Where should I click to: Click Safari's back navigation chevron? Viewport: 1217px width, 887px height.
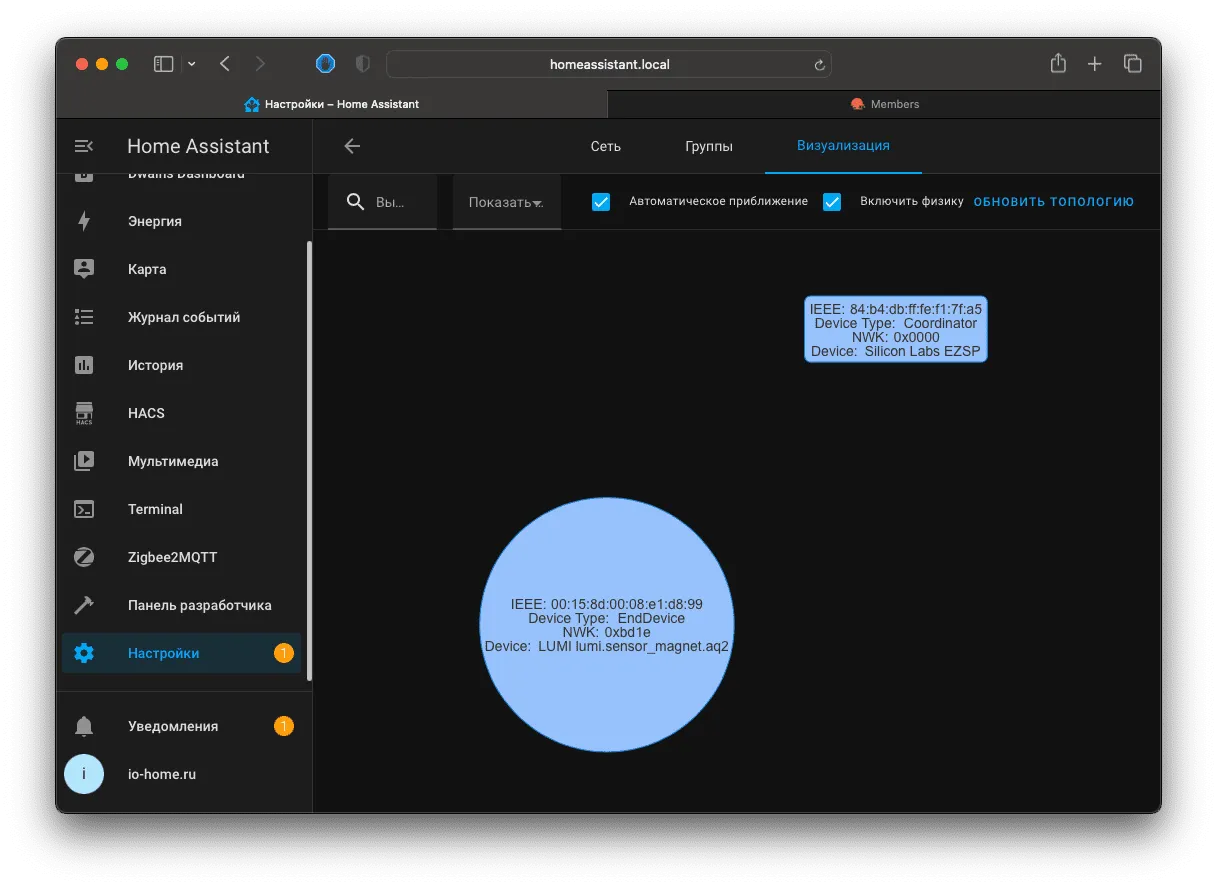(x=225, y=64)
